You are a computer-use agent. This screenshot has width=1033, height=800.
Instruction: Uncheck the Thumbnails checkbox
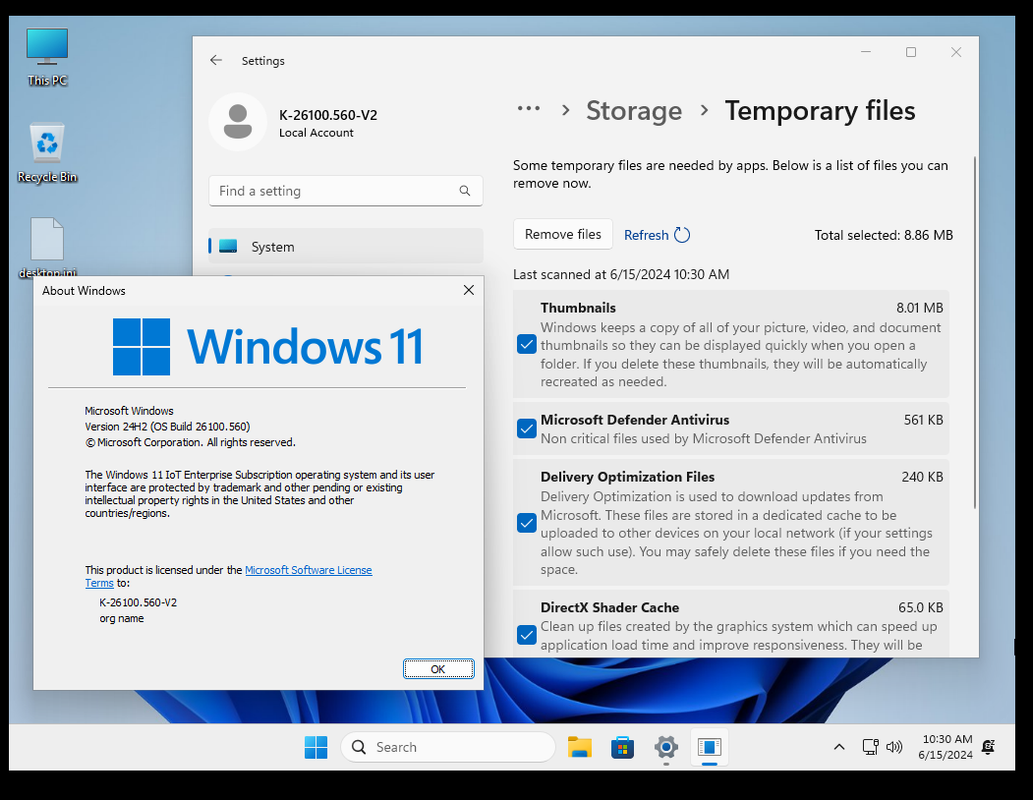tap(526, 344)
